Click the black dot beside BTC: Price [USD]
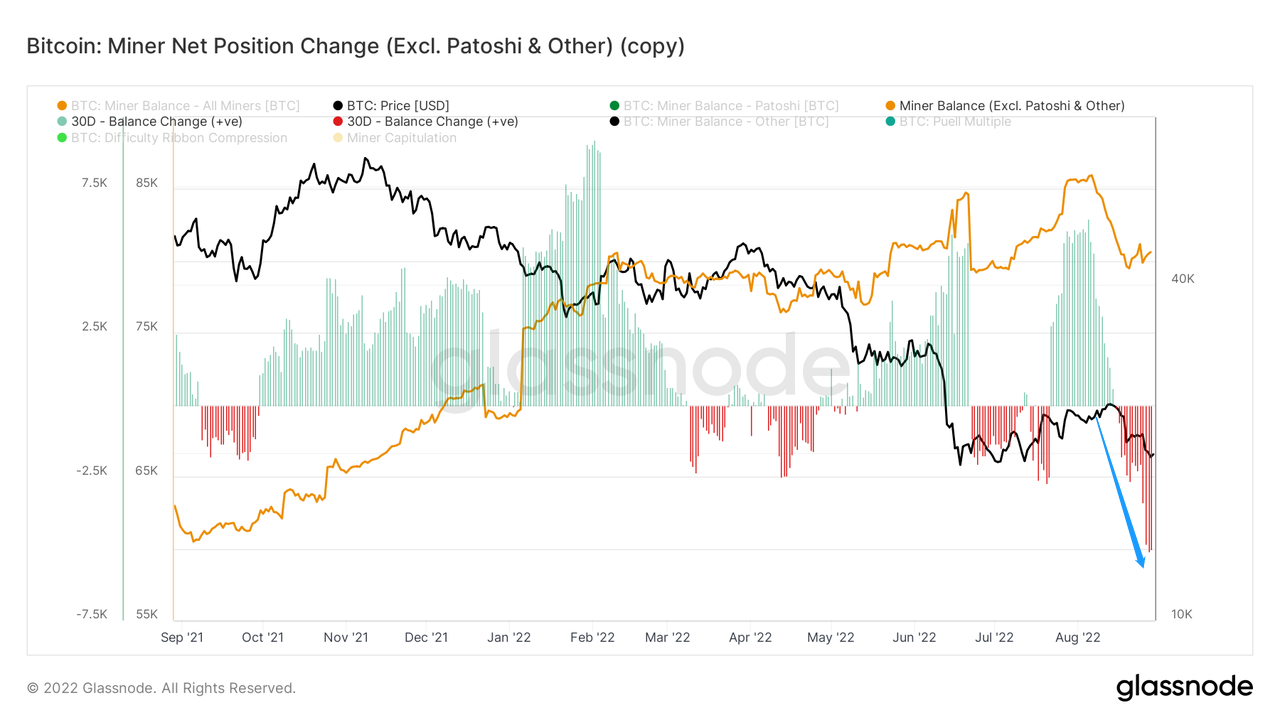1280x720 pixels. tap(338, 106)
